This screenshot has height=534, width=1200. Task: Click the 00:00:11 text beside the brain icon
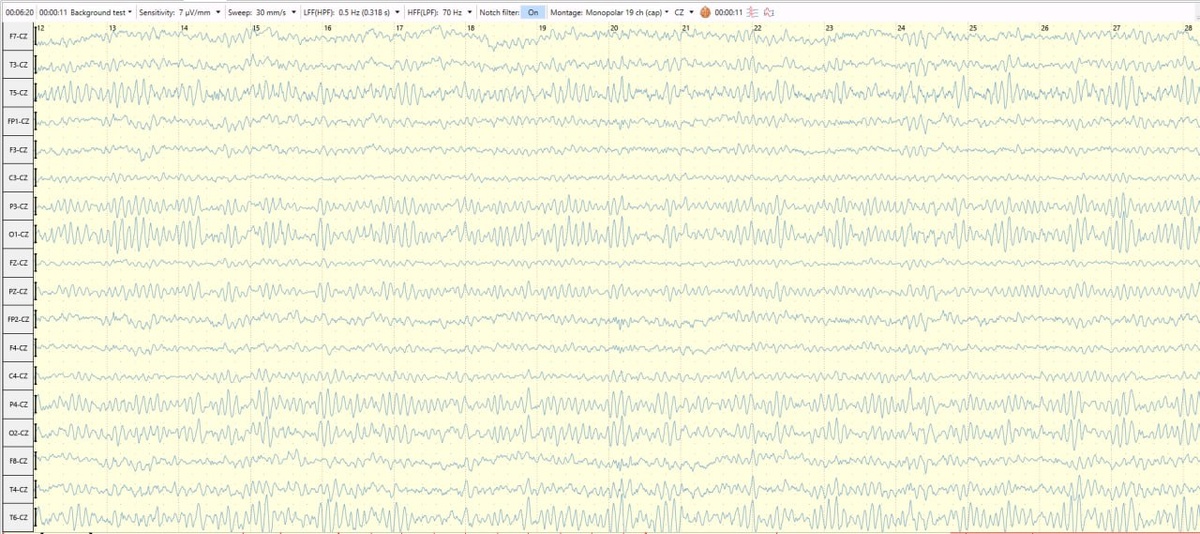pos(728,12)
